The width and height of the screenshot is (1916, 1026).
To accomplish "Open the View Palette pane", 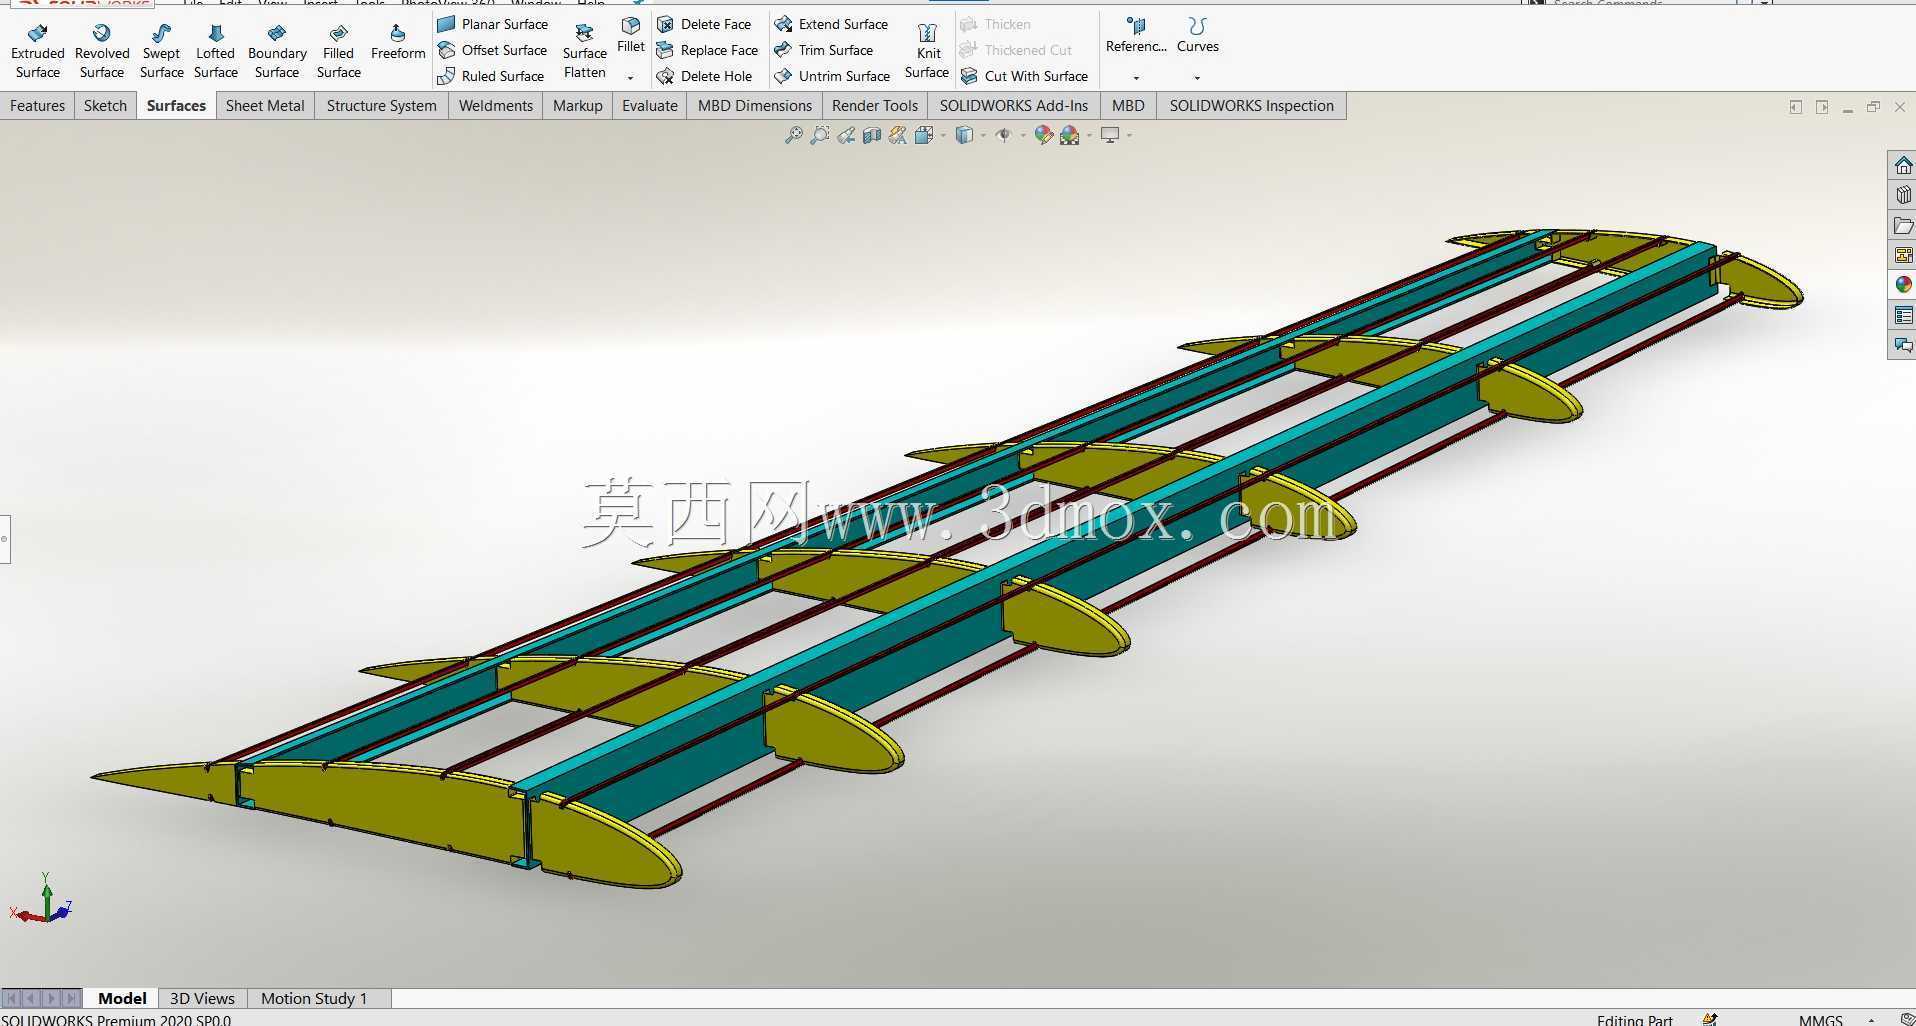I will [1903, 255].
